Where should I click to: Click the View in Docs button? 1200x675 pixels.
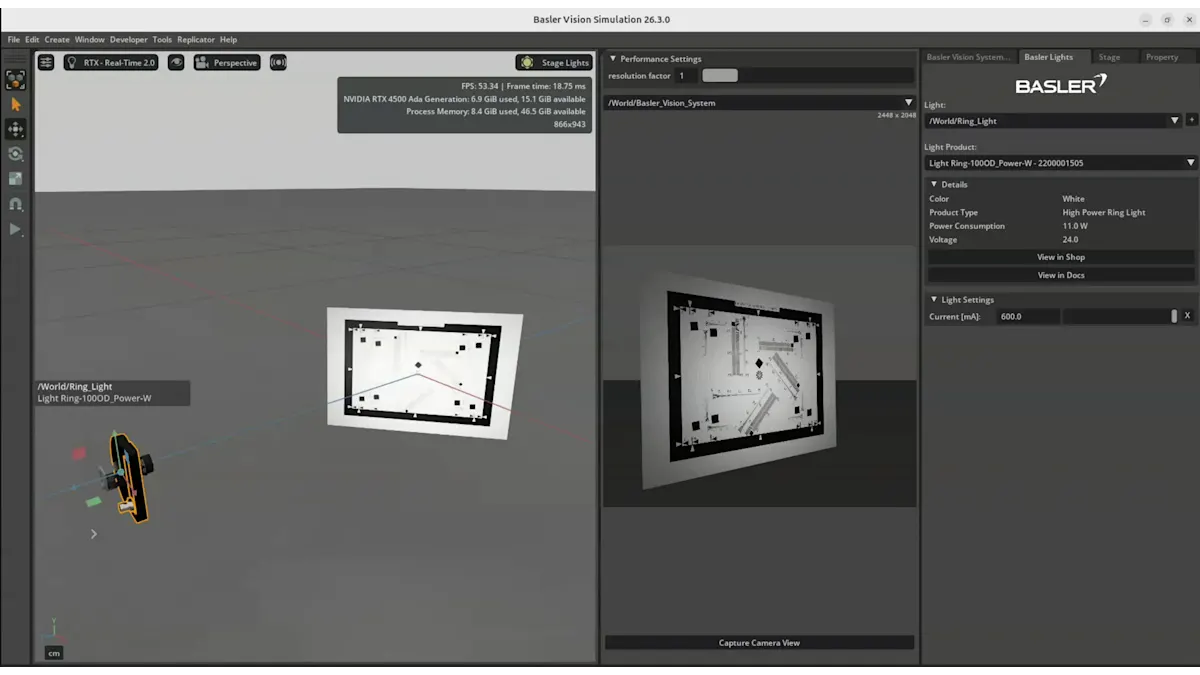tap(1061, 275)
